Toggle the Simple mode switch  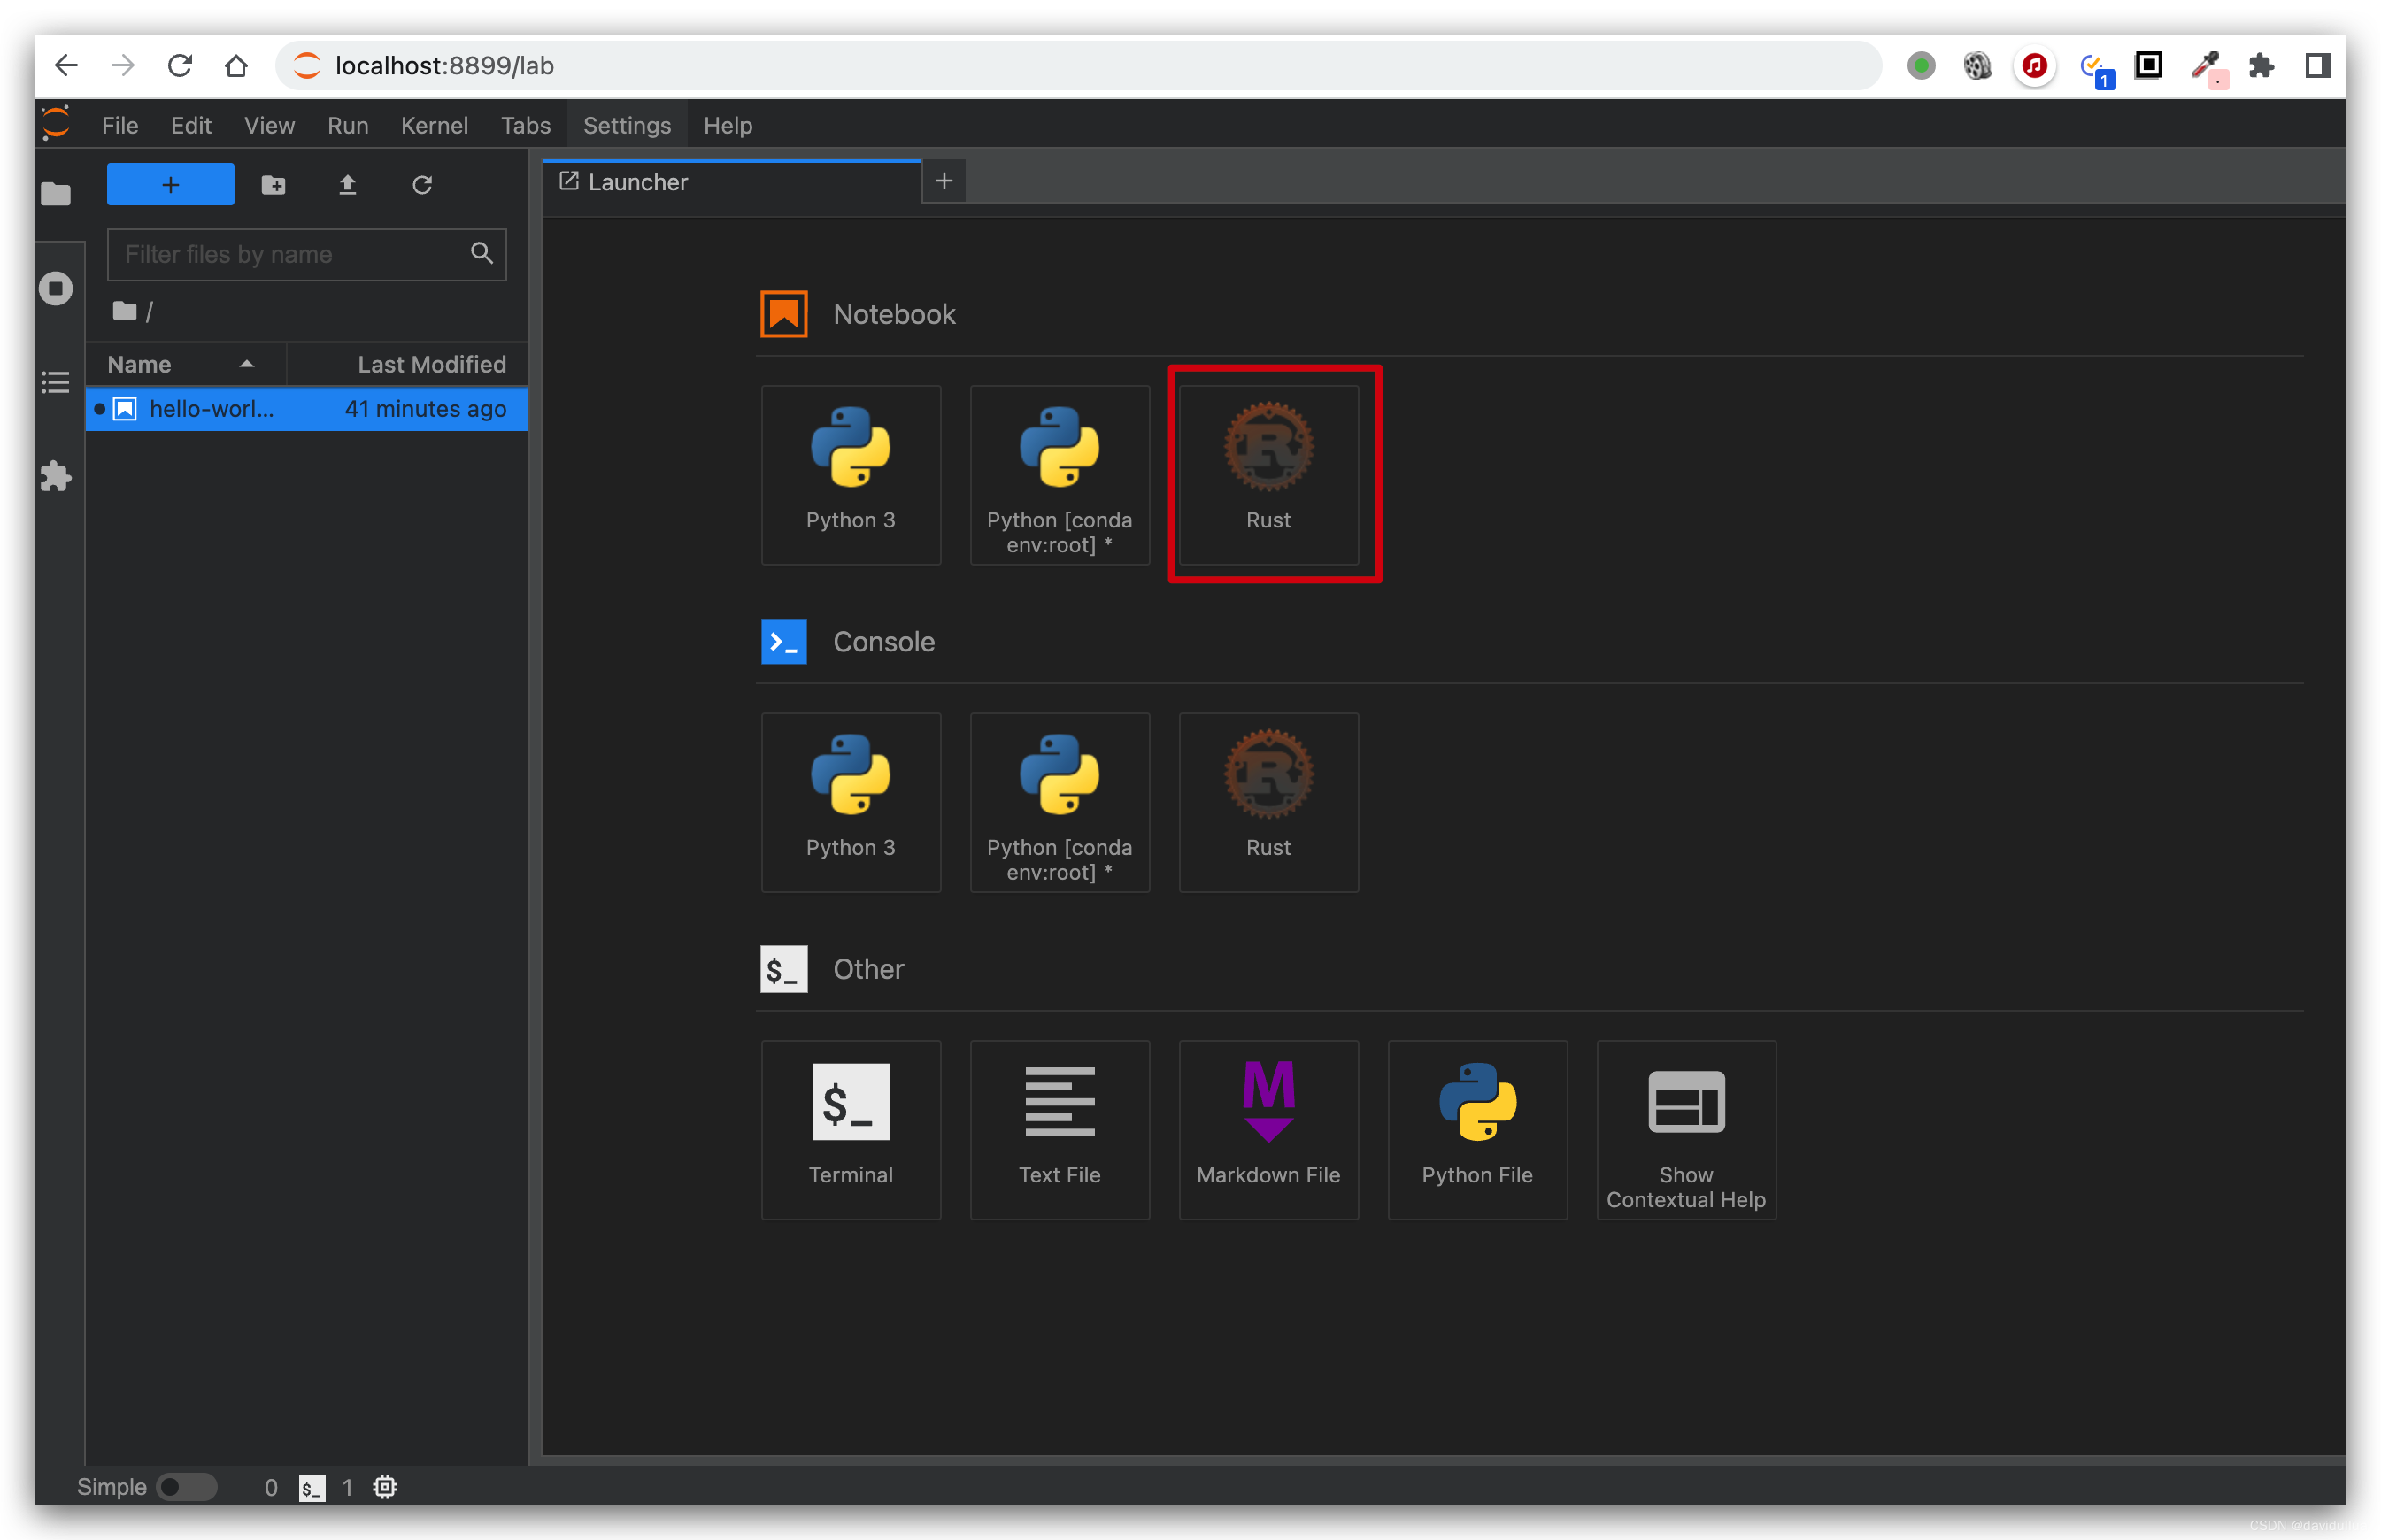186,1486
